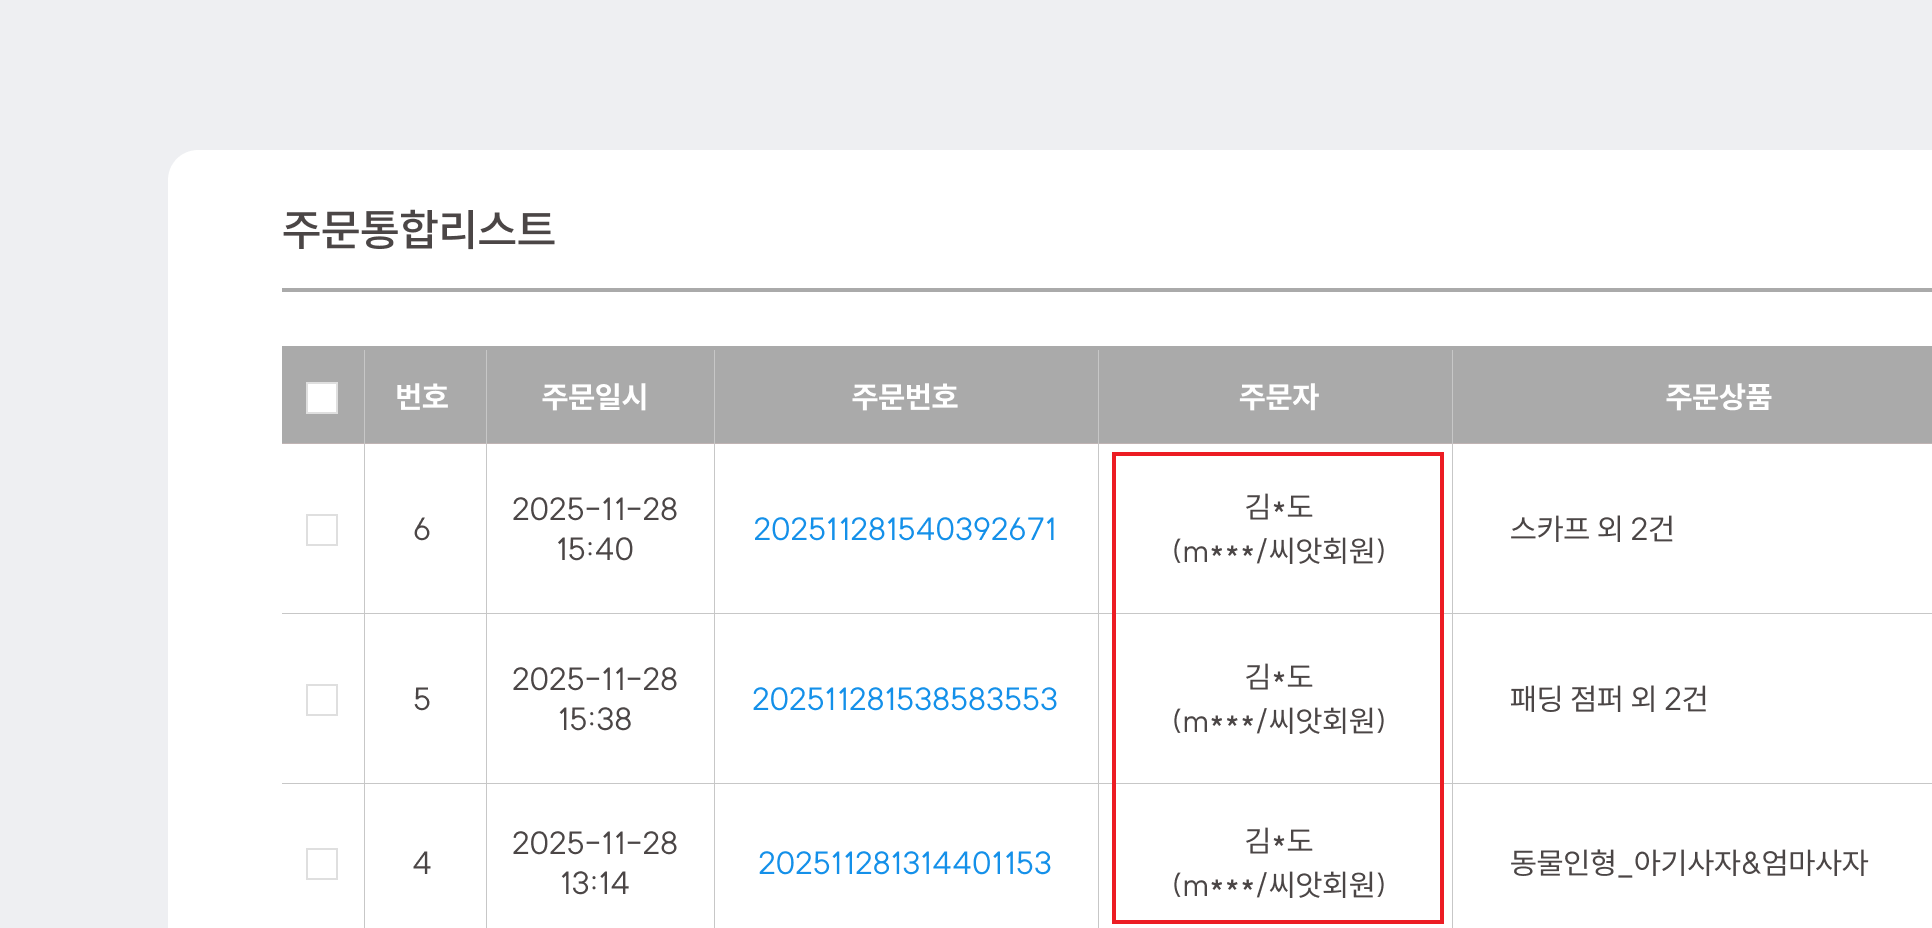Viewport: 1932px width, 928px height.
Task: Click the 번호 column header
Action: pyautogui.click(x=423, y=396)
